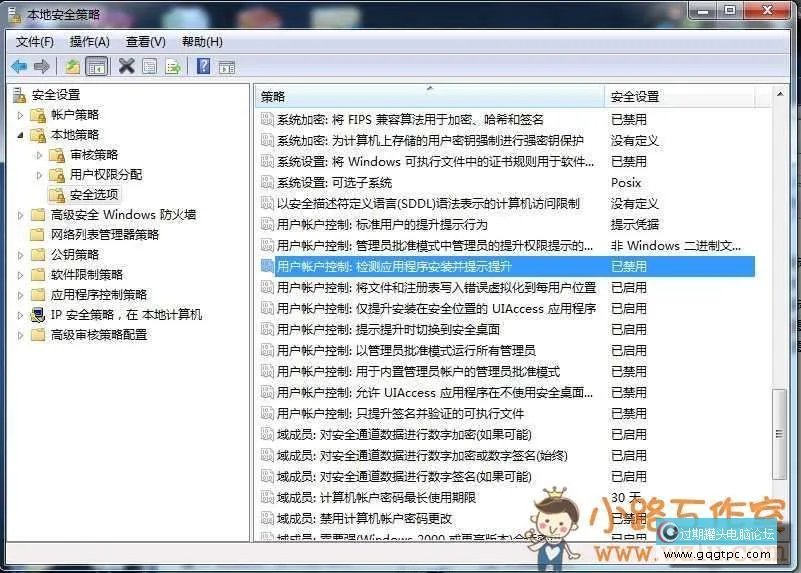801x573 pixels.
Task: Expand the 软件限制策略 node arrow
Action: (20, 275)
